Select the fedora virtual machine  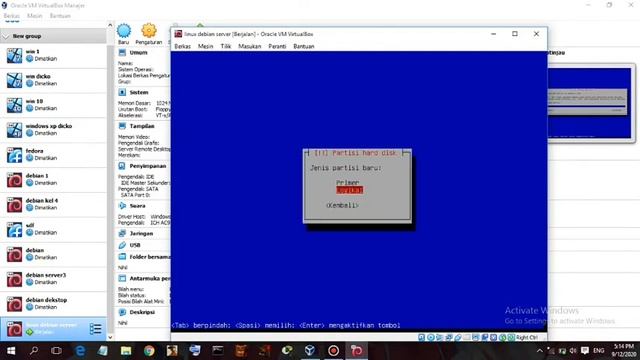pyautogui.click(x=53, y=155)
